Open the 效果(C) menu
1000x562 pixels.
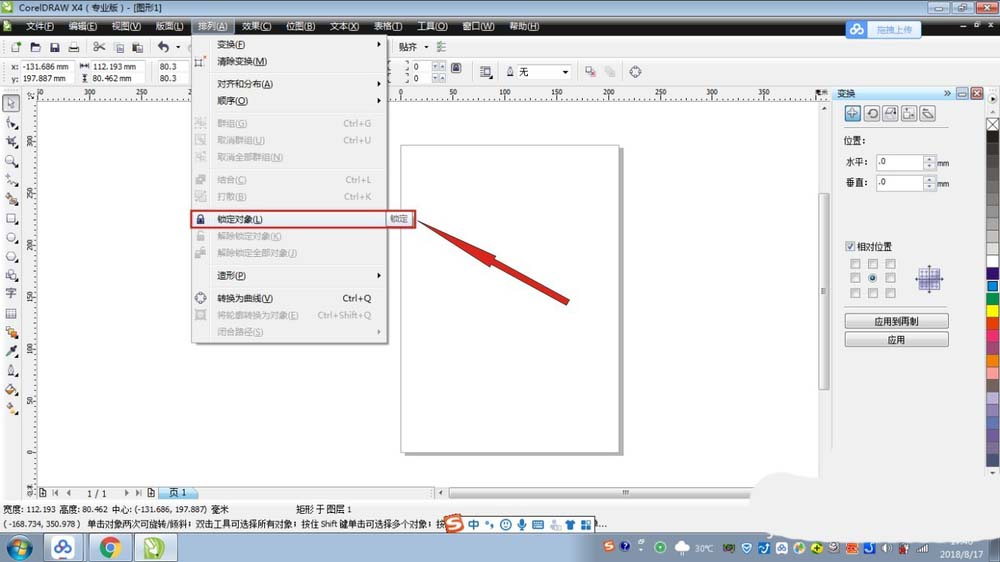pyautogui.click(x=256, y=26)
